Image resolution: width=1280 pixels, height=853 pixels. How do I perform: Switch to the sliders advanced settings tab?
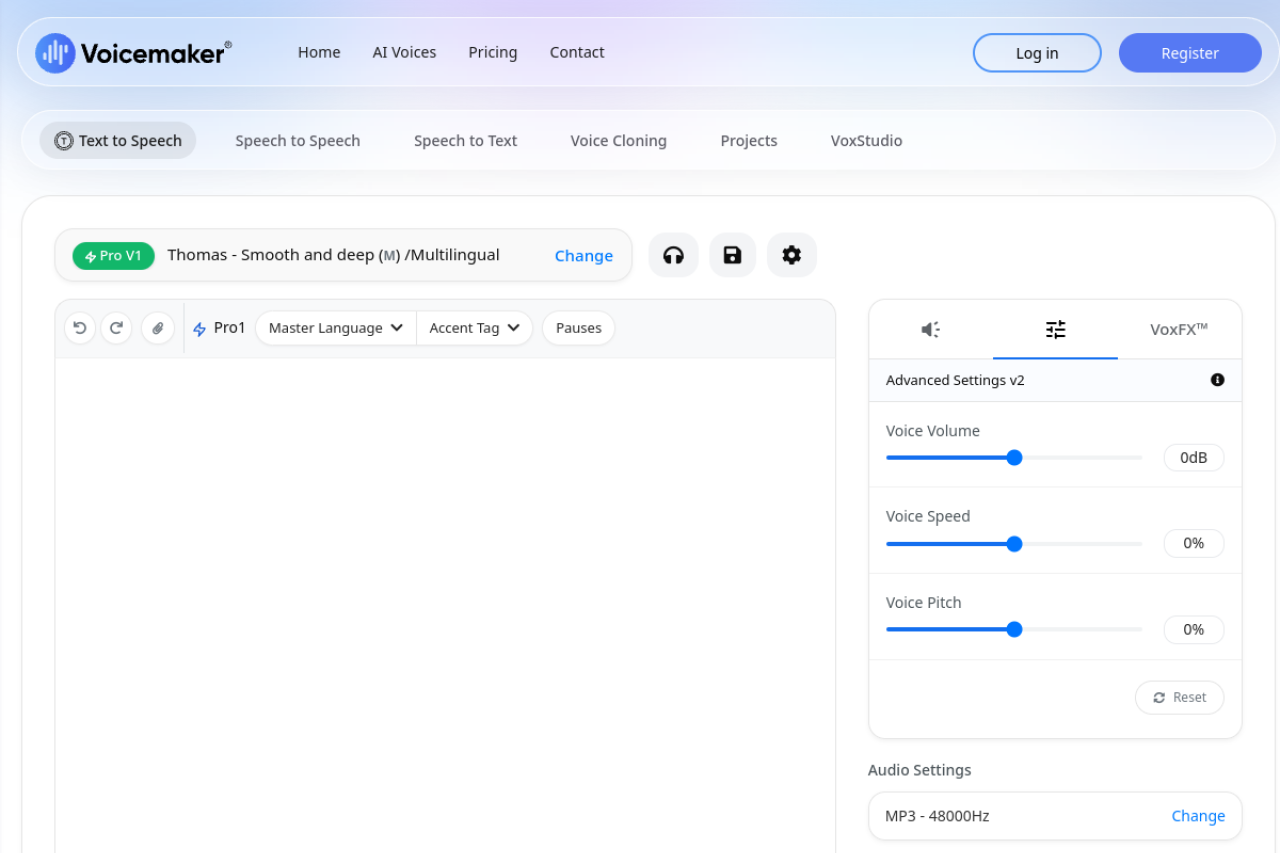click(x=1055, y=329)
